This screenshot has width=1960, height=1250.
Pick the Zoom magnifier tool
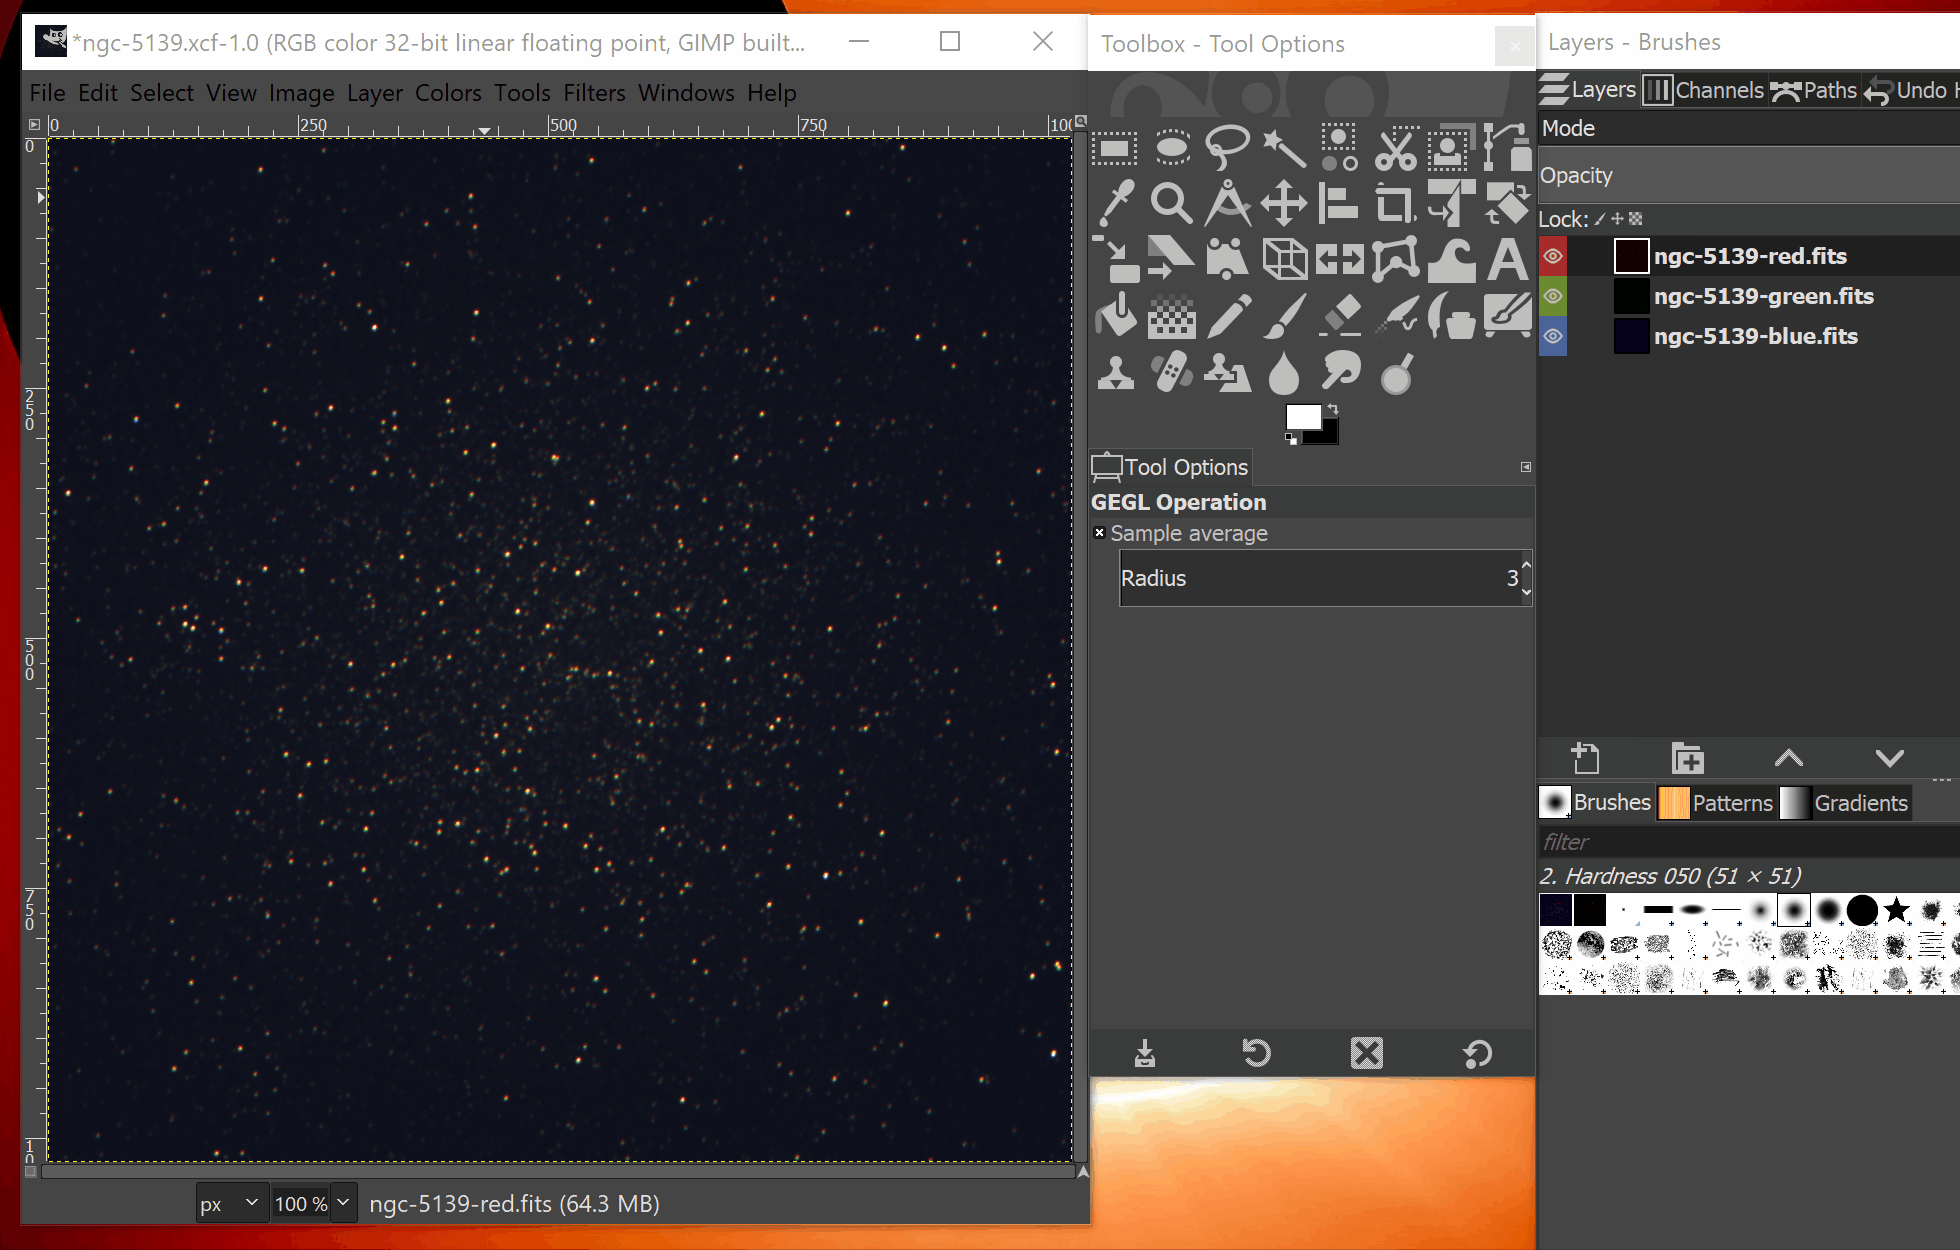[1171, 204]
